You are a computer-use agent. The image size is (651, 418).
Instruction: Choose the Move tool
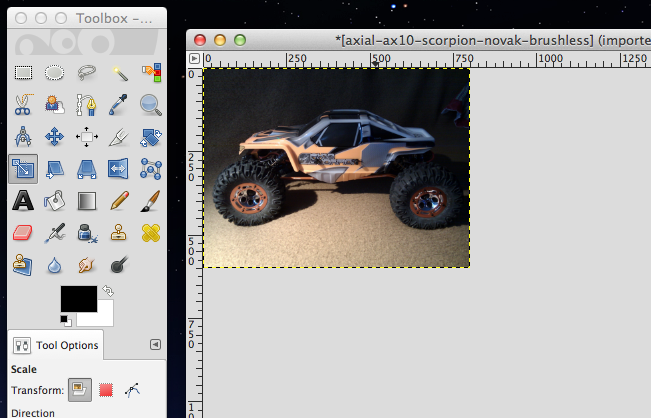pos(55,136)
